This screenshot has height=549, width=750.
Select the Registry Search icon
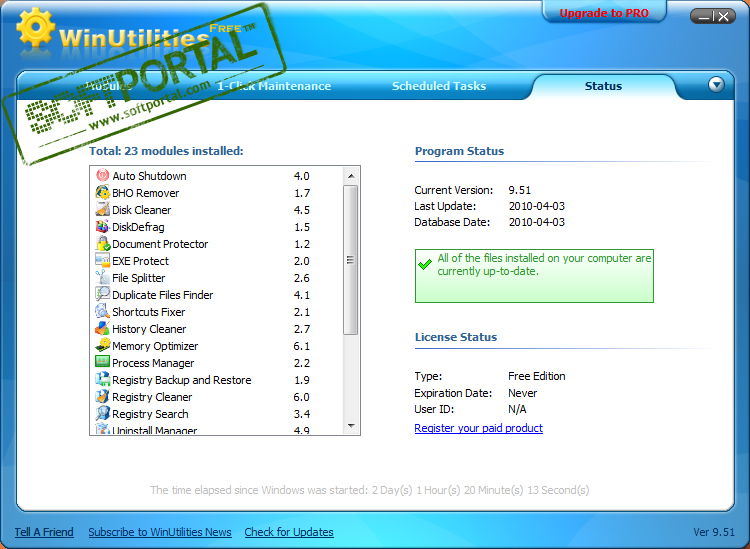pyautogui.click(x=102, y=413)
